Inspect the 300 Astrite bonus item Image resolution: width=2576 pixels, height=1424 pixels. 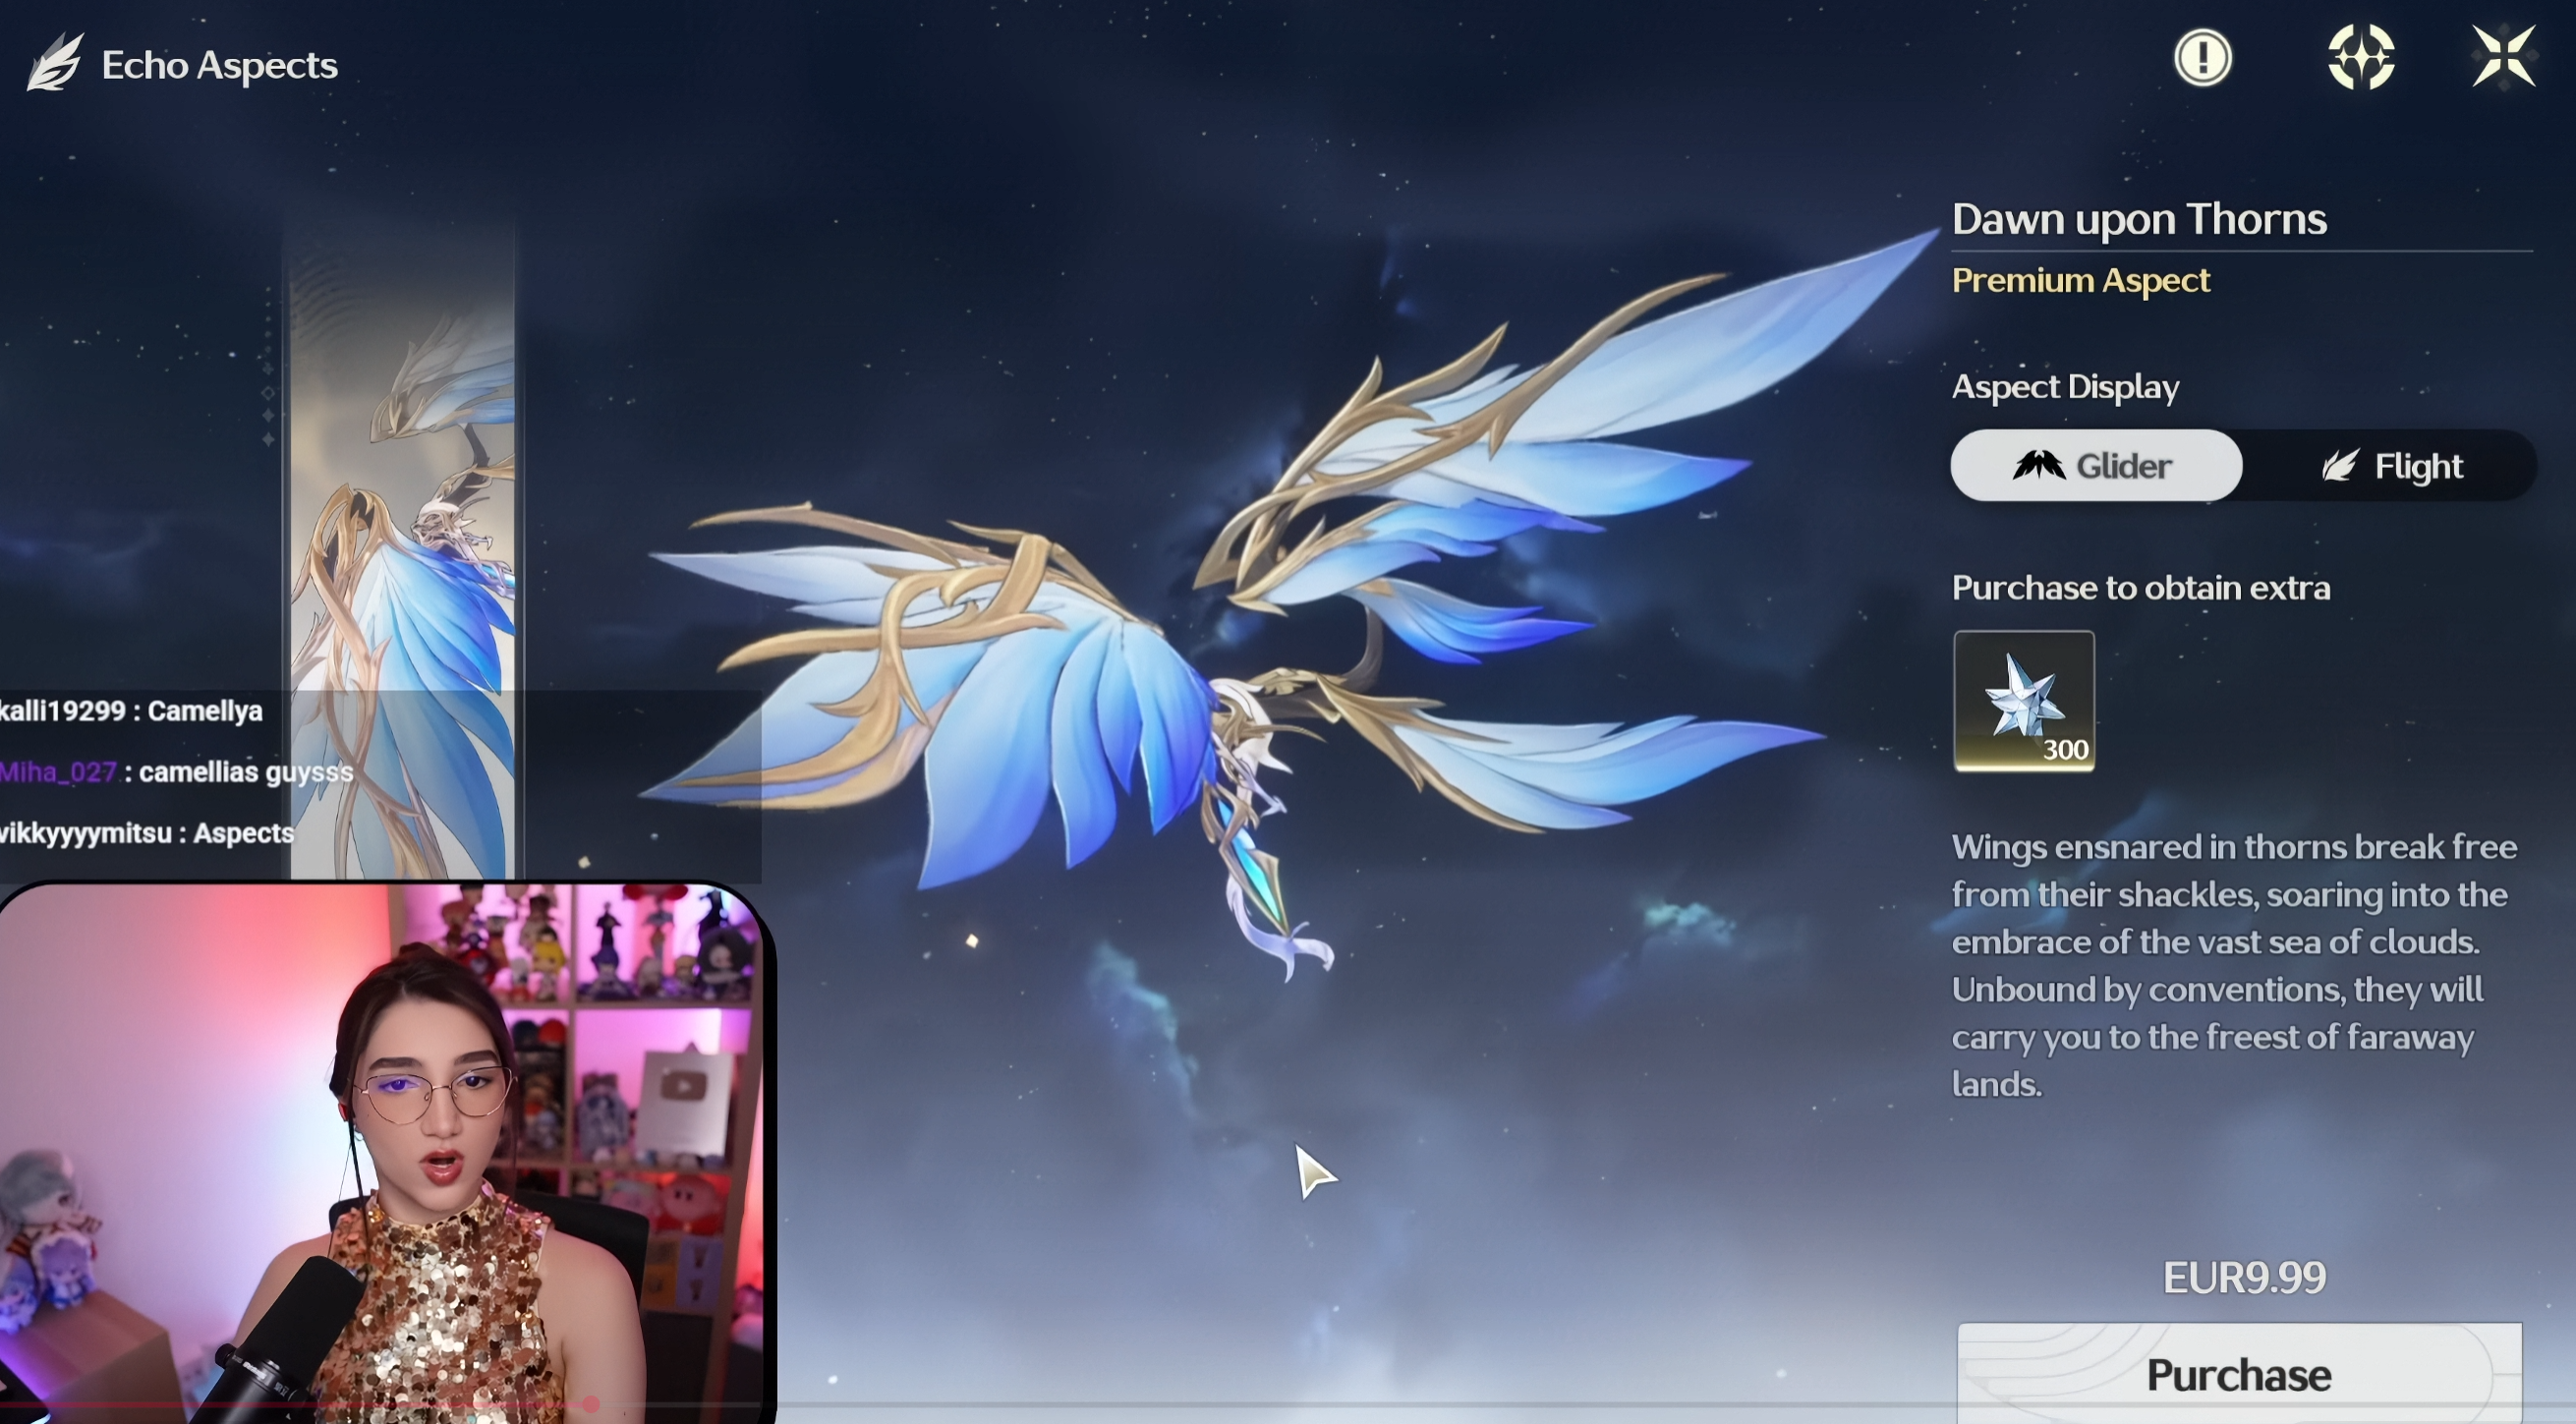coord(2023,701)
